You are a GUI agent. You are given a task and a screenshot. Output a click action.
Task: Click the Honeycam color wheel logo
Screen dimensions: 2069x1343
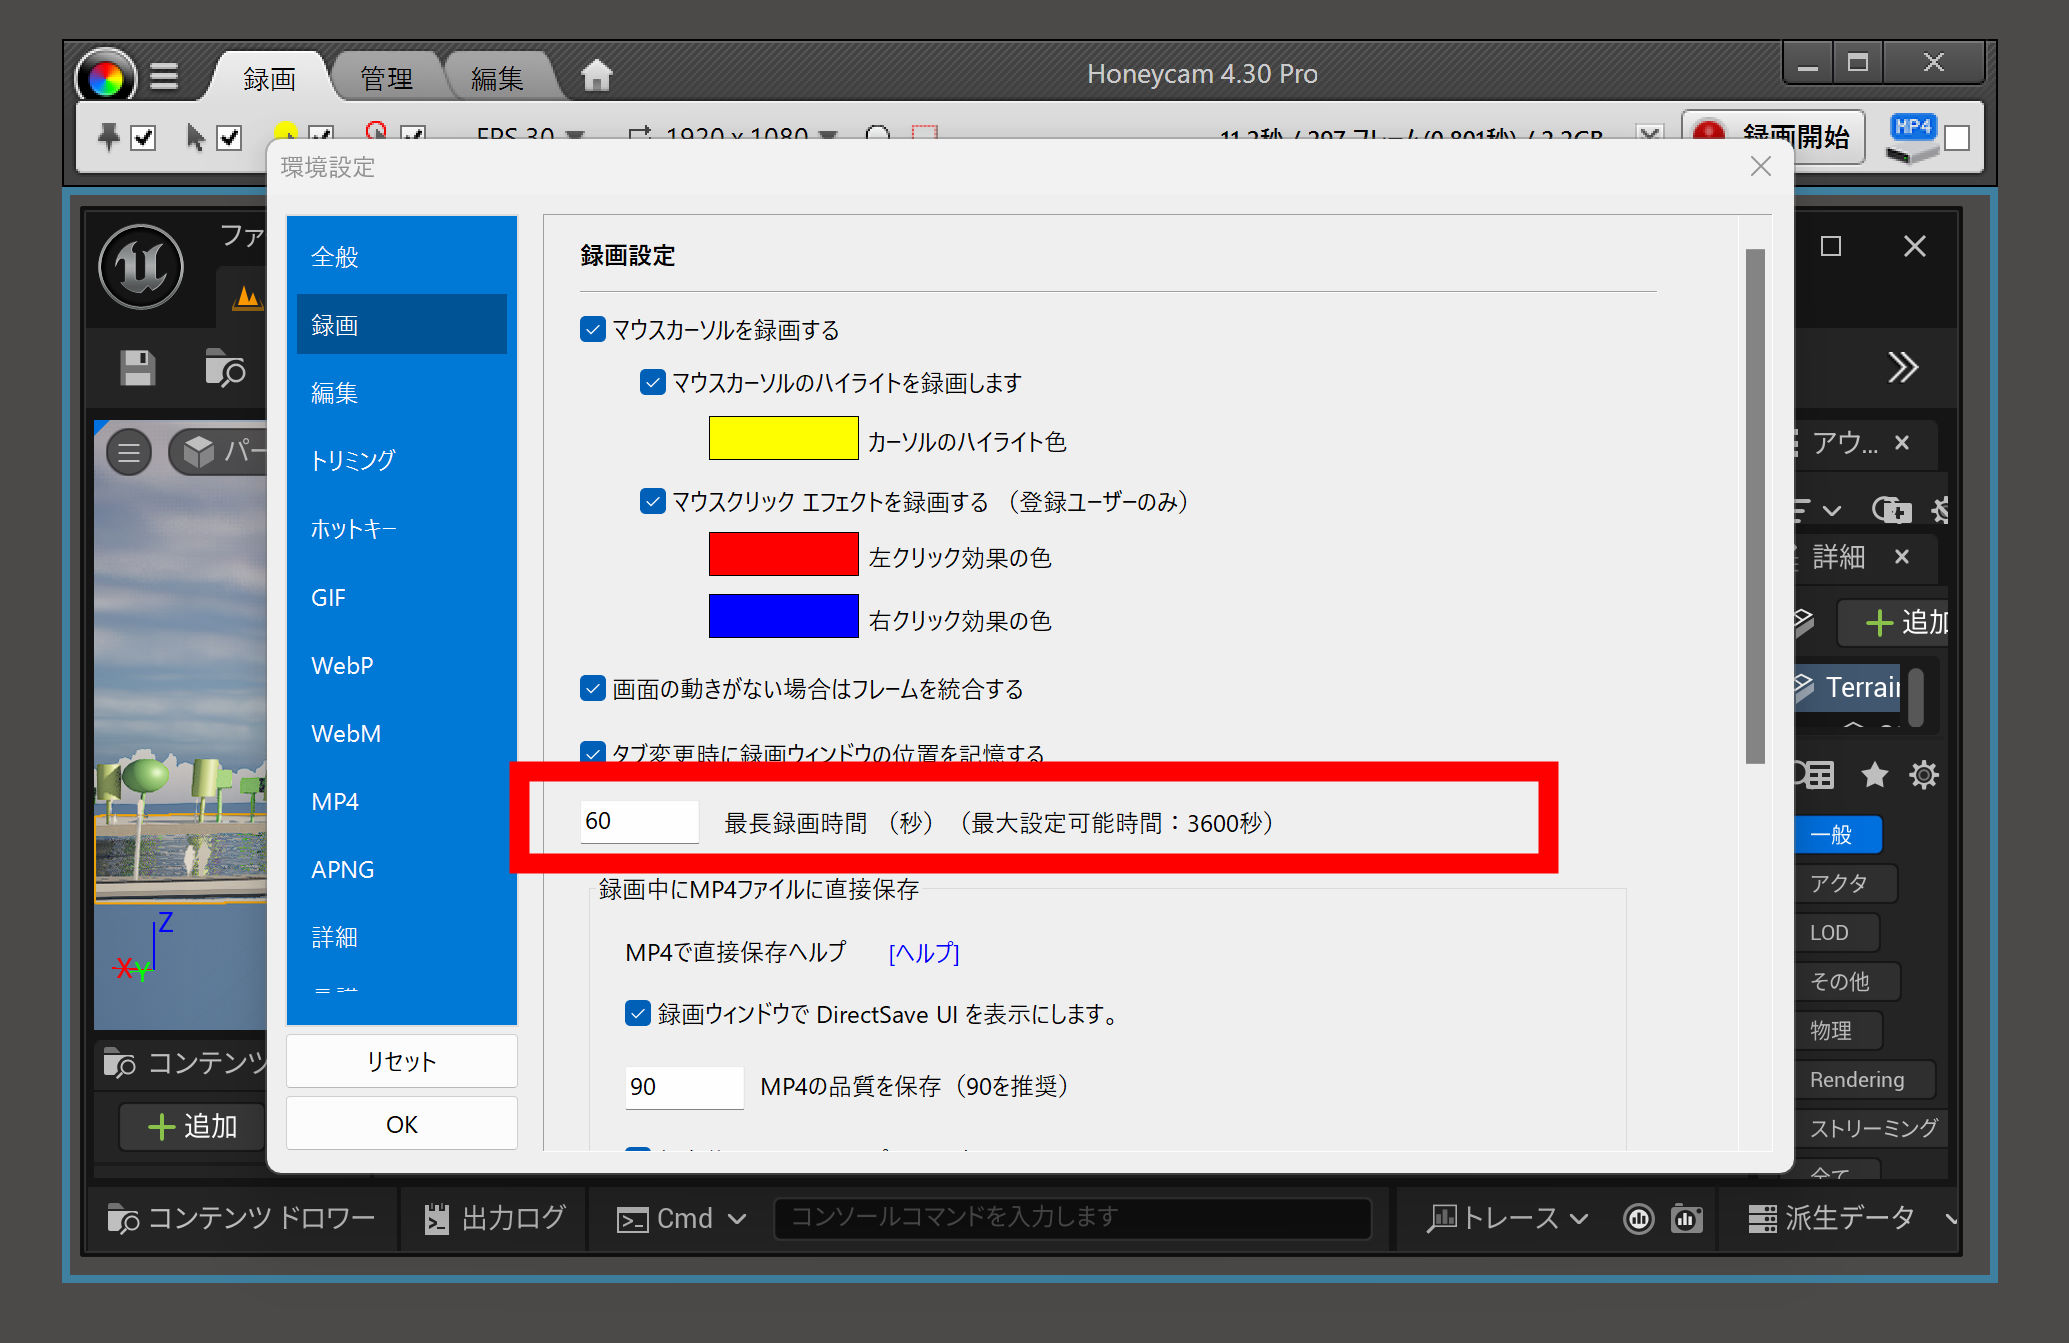point(105,77)
